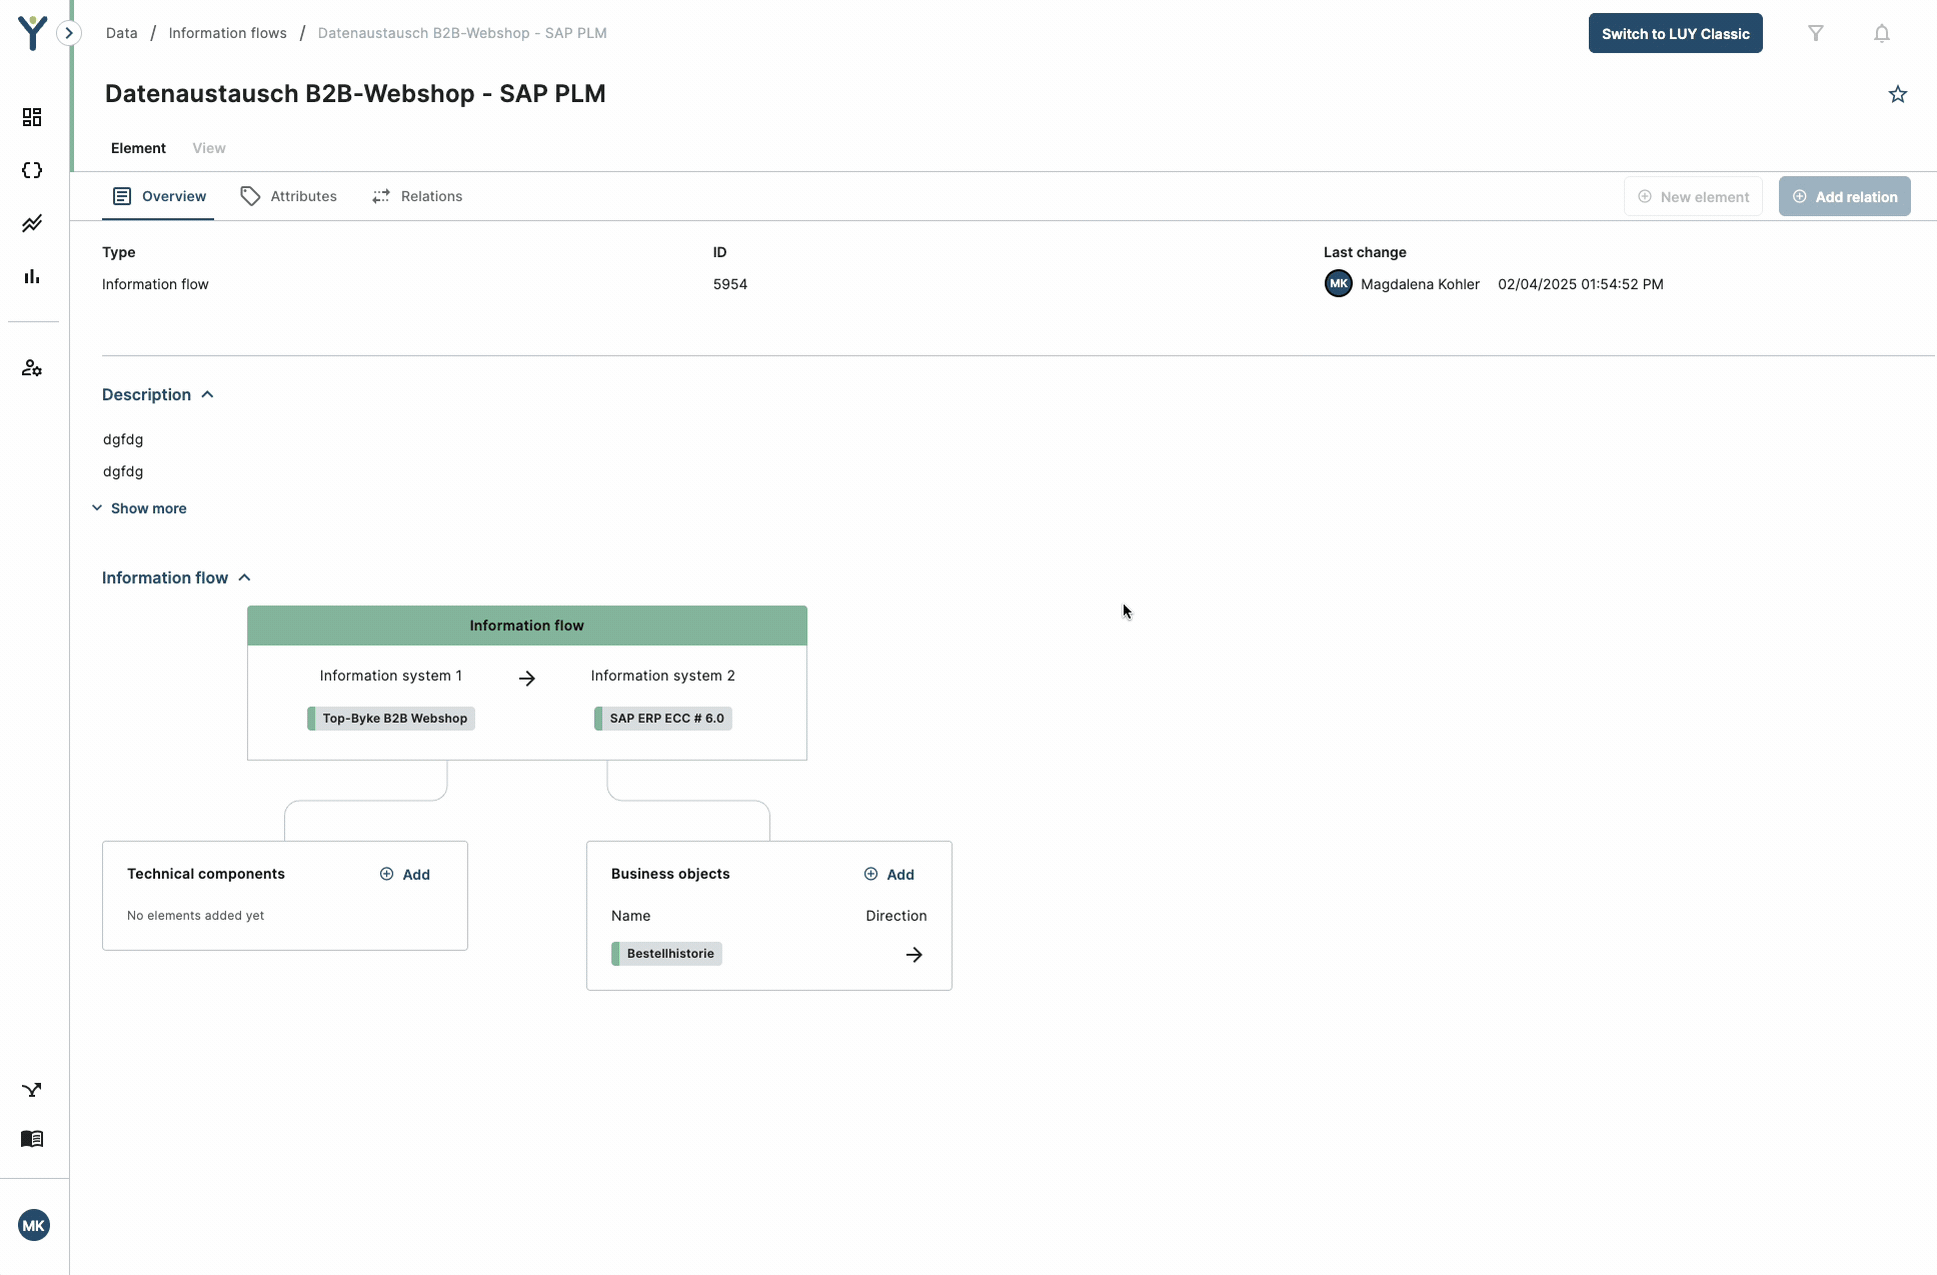
Task: Open the Information flows breadcrumb link
Action: [x=227, y=32]
